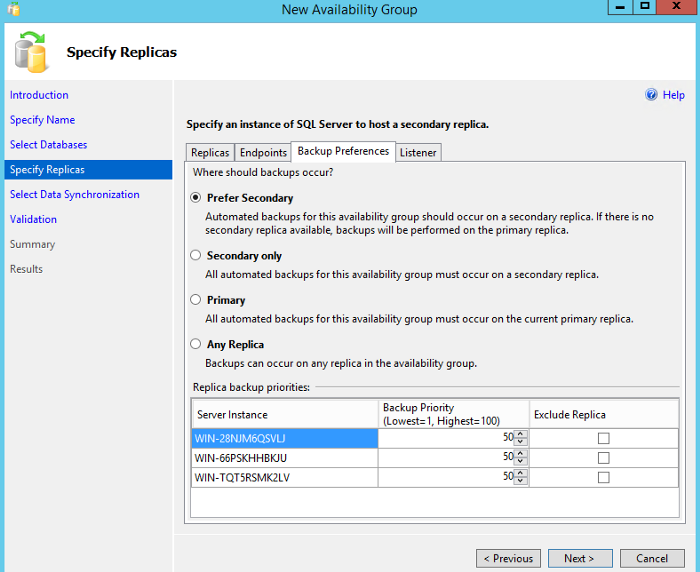Open the Help link
Viewport: 700px width, 572px height.
tap(673, 95)
